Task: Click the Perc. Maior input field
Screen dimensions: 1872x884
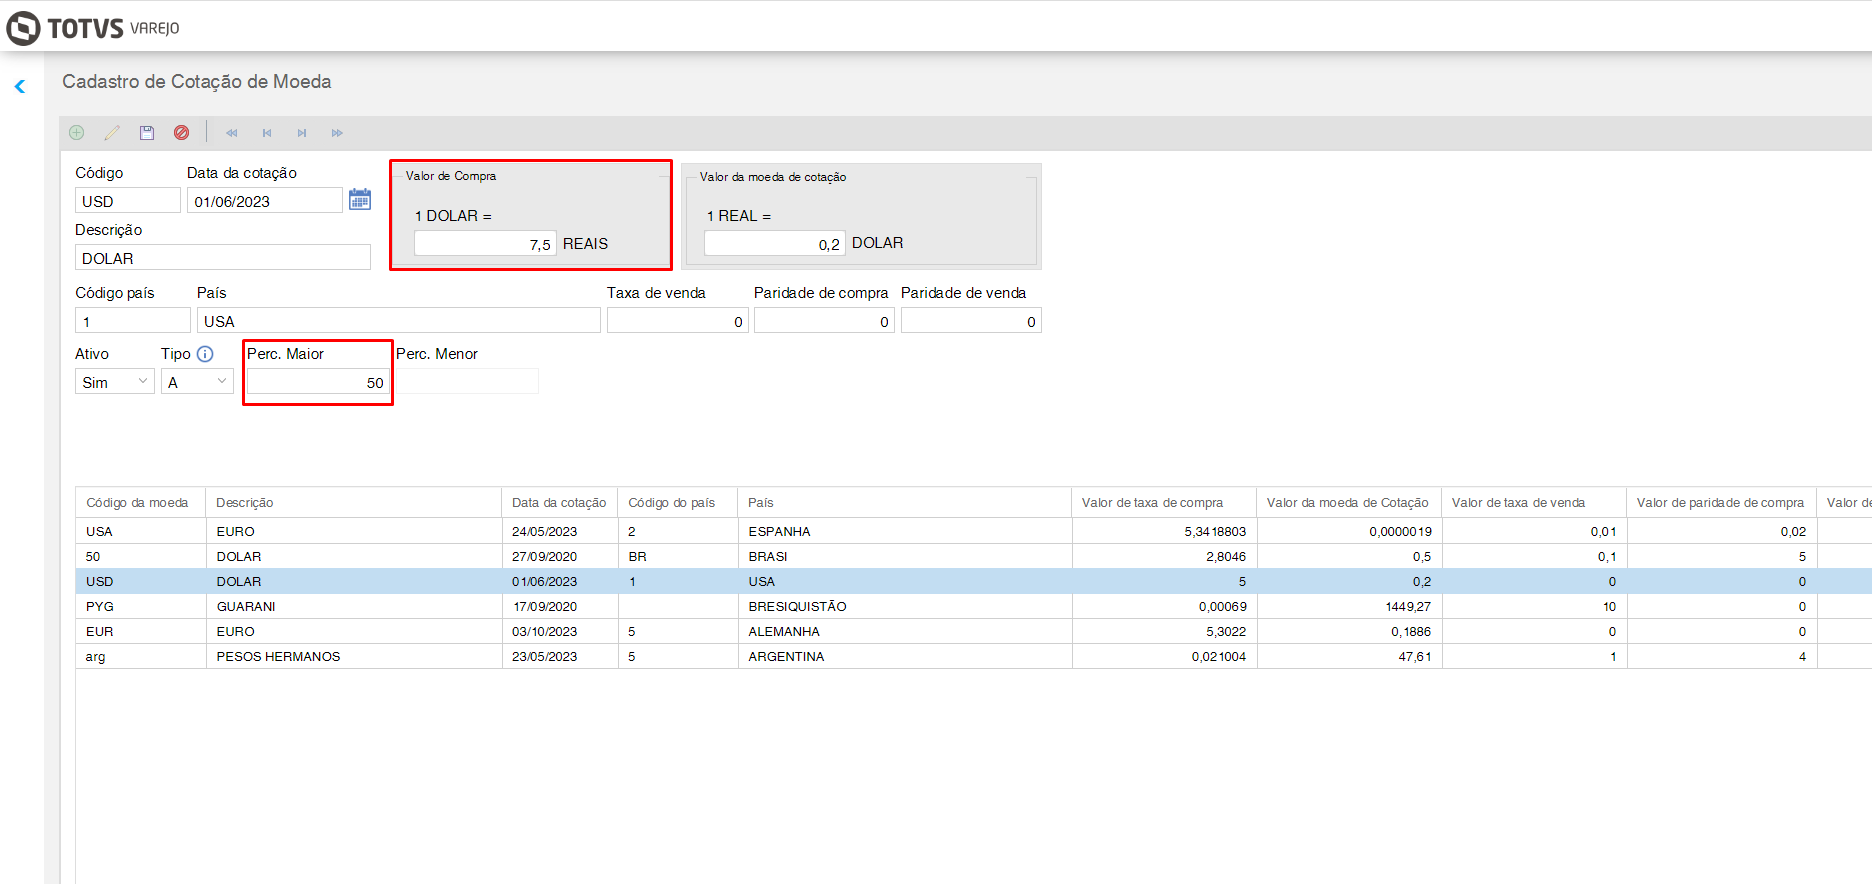Action: 319,382
